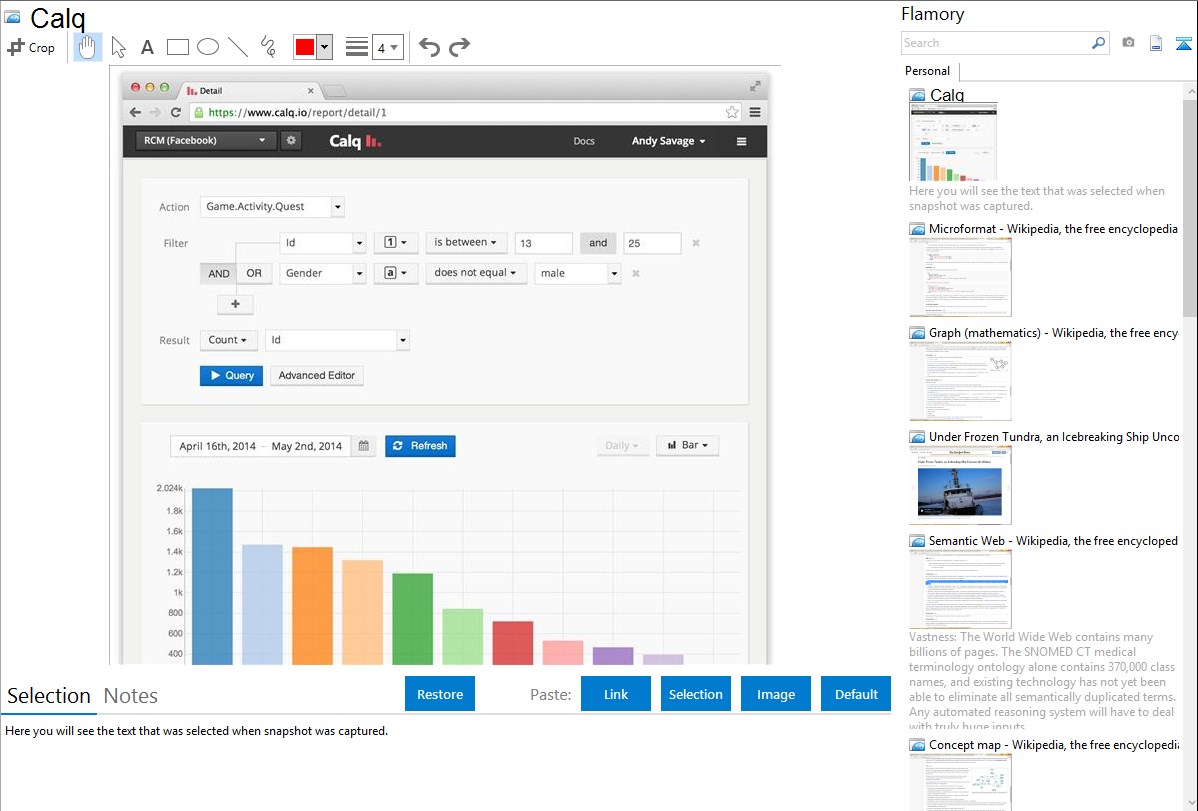Click the snapshot list scrollbar up arrow
This screenshot has height=811, width=1198.
point(1190,91)
